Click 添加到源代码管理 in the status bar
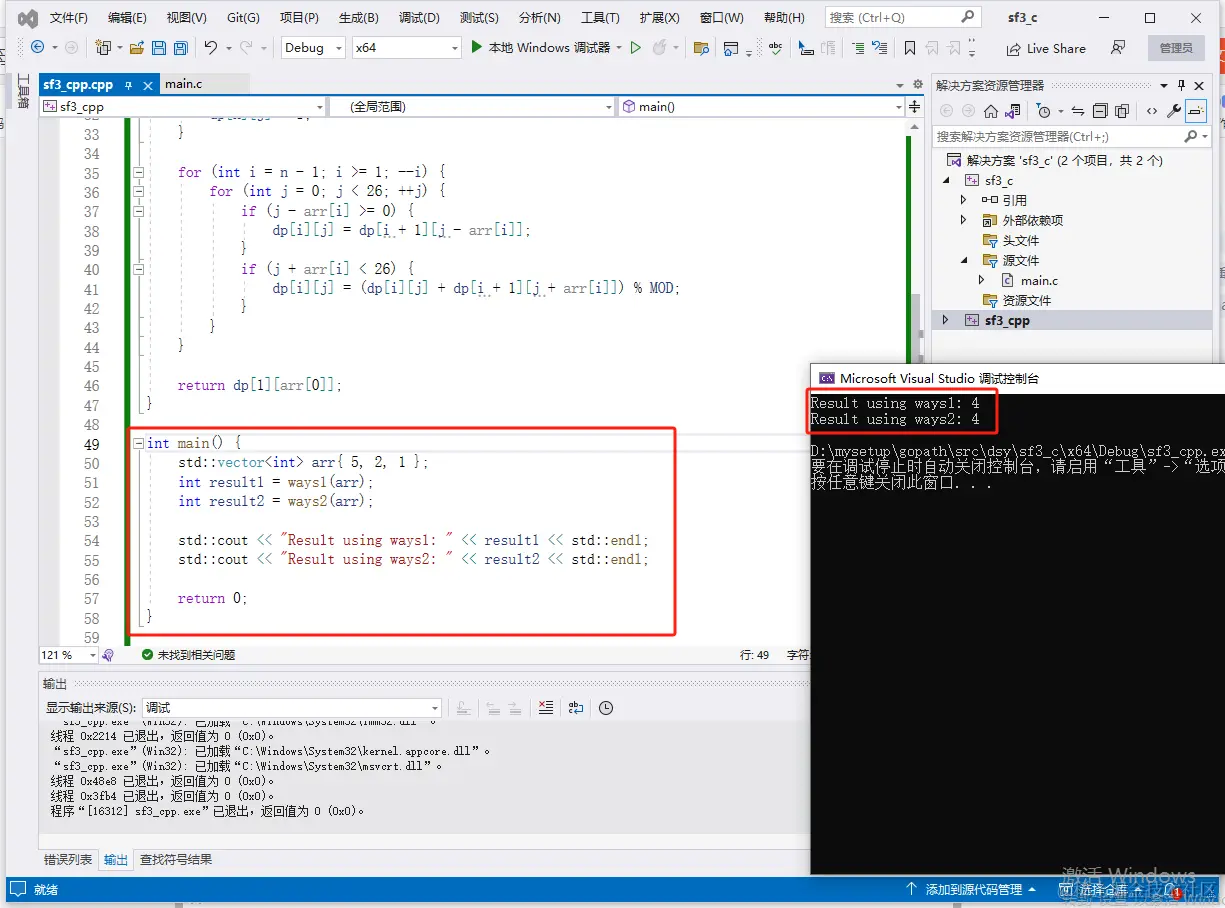 tap(971, 889)
